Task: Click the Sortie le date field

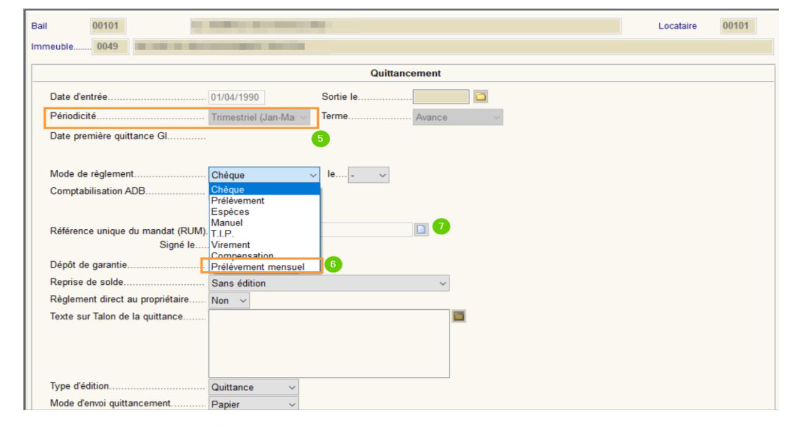Action: click(440, 97)
